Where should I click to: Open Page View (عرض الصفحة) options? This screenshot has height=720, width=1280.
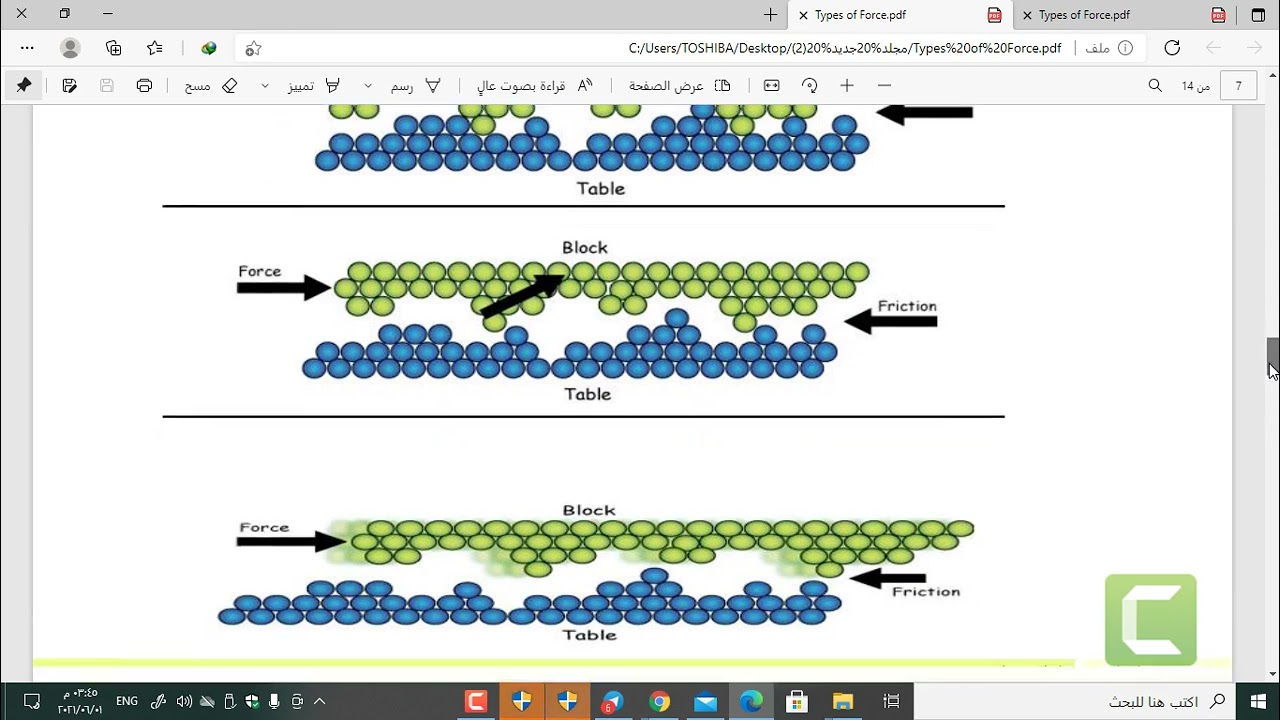coord(680,86)
